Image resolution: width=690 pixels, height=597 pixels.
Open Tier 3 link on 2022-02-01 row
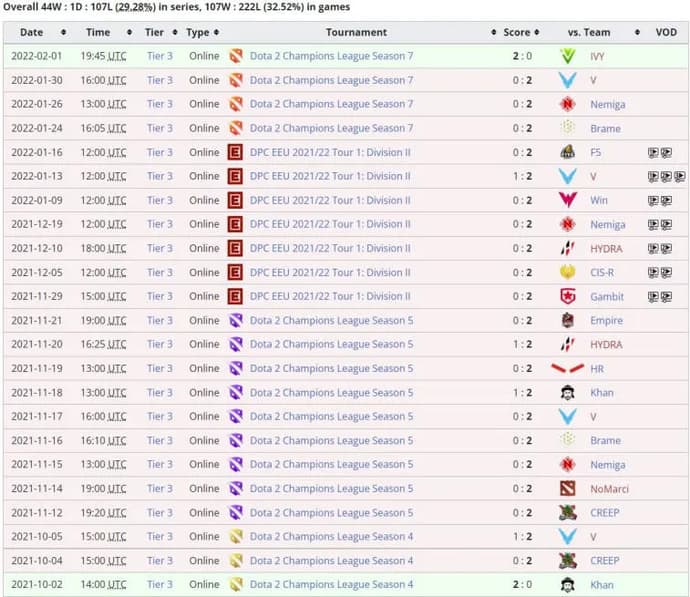[160, 56]
